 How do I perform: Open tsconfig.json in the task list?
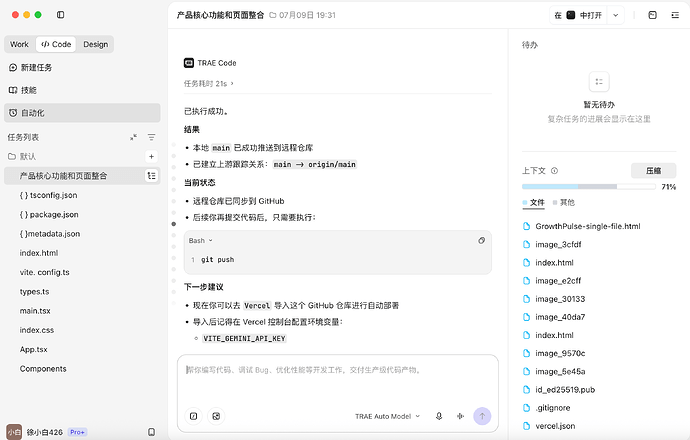tap(48, 195)
